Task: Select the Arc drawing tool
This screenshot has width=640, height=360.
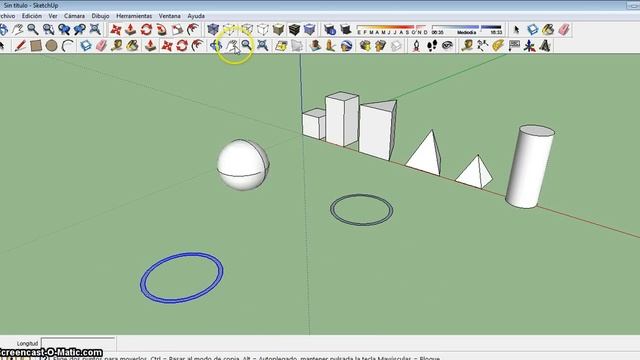Action: [67, 46]
